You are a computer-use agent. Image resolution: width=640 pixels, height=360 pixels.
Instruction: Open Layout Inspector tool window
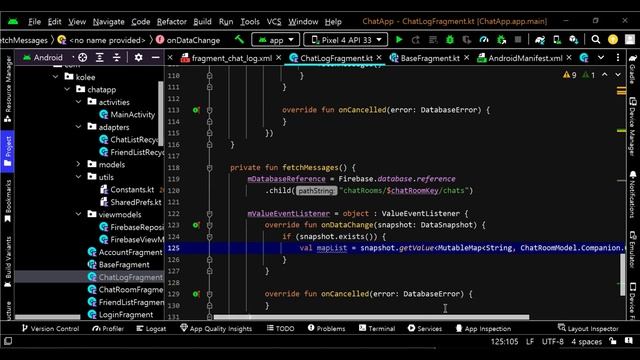tap(588, 328)
